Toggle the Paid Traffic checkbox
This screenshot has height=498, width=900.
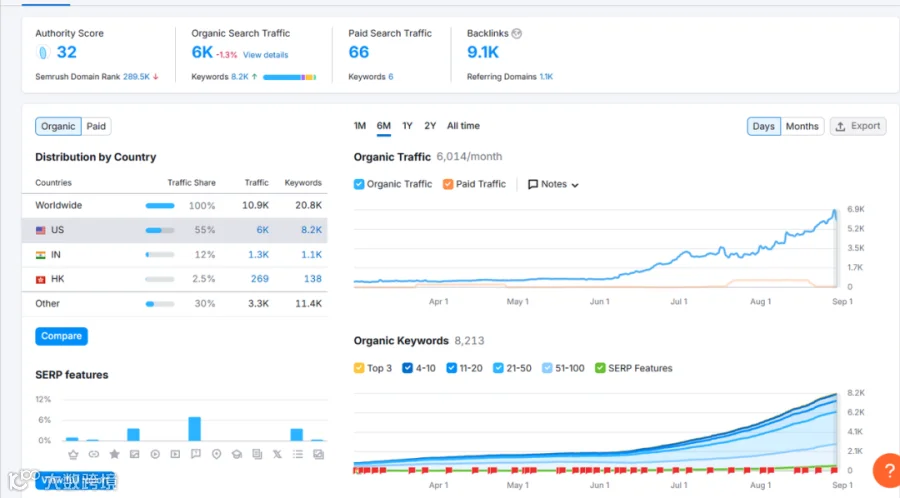click(448, 184)
